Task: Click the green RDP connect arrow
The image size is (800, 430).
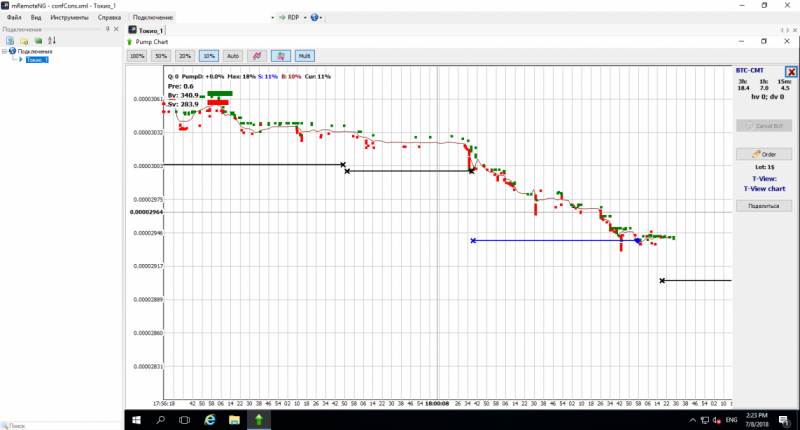Action: (x=282, y=17)
